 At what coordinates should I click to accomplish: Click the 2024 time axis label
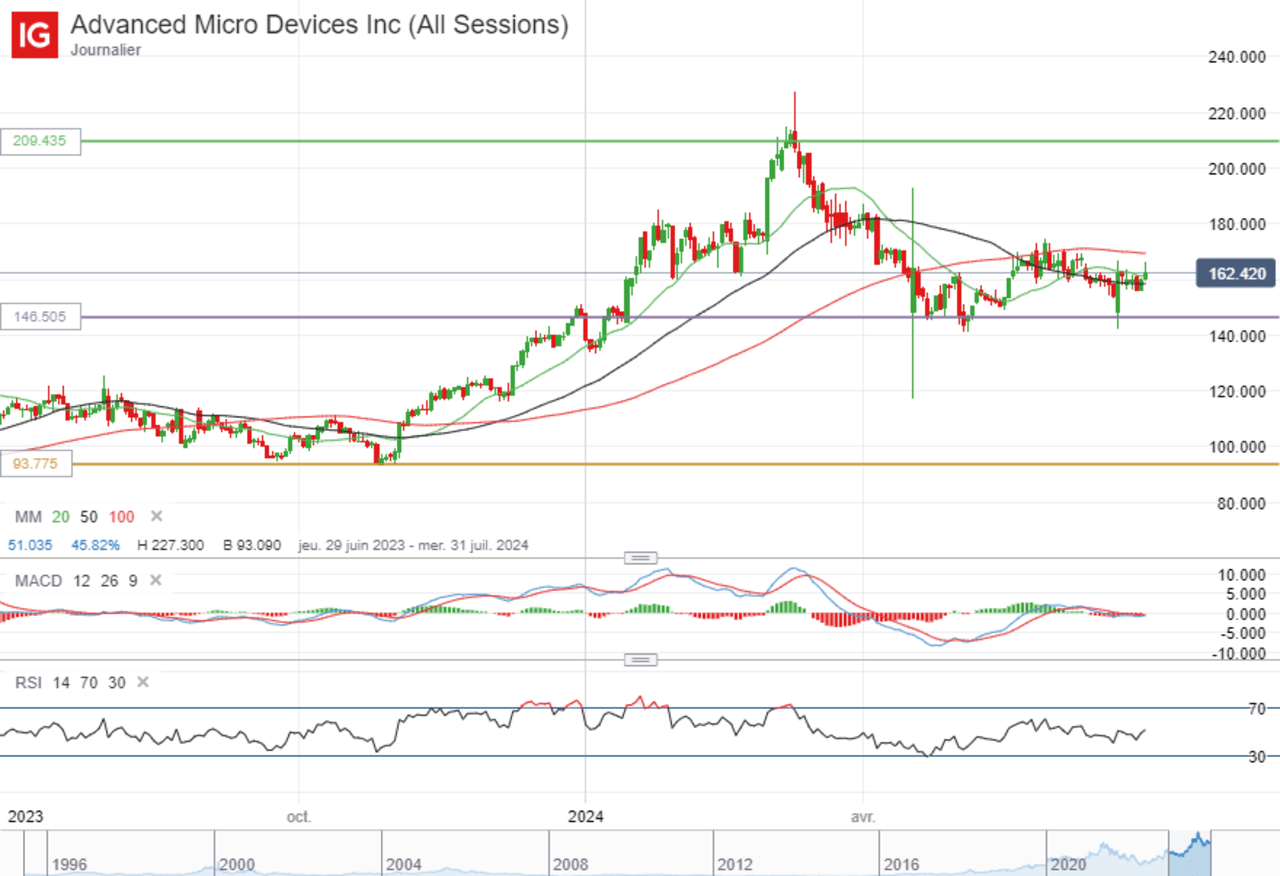pyautogui.click(x=585, y=816)
